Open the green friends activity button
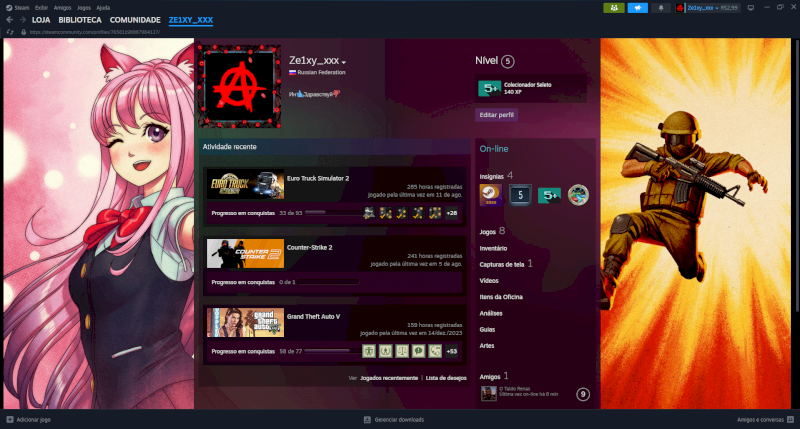Screen dimensions: 800x429 614,8
